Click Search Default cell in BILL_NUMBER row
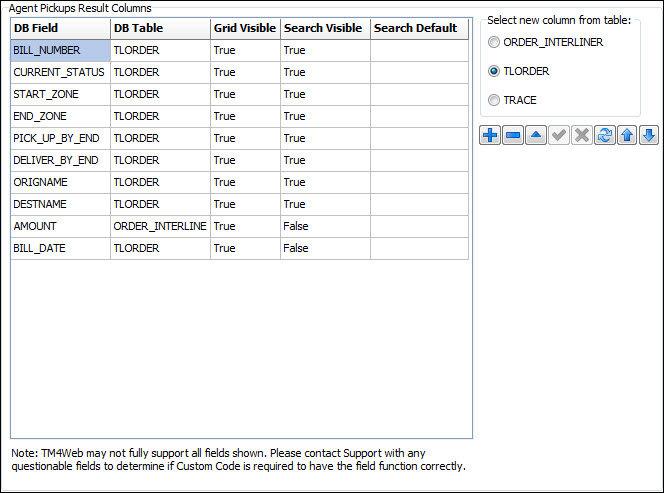 tap(420, 50)
